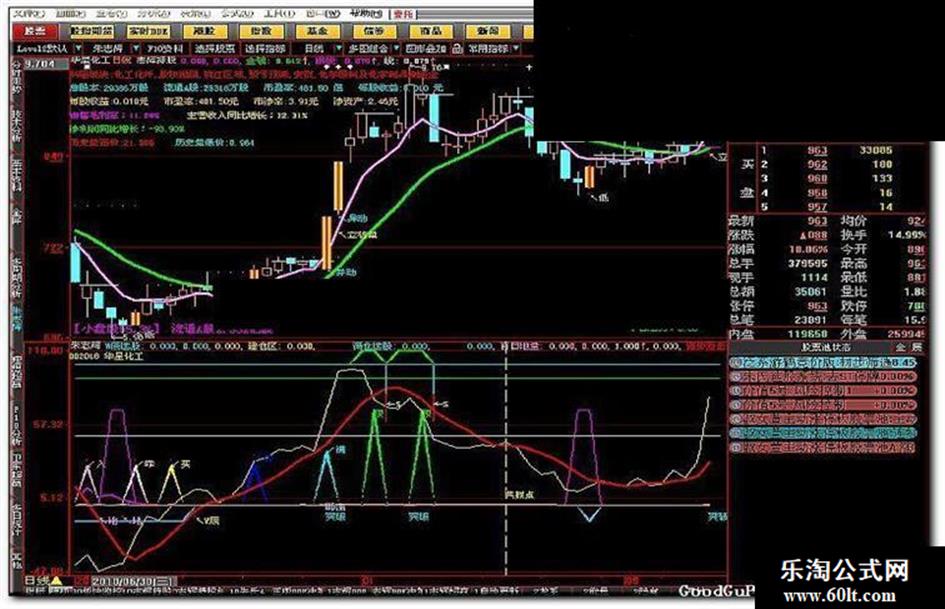Click the 选择股票 toolbar item
Image resolution: width=945 pixels, height=609 pixels.
(215, 48)
